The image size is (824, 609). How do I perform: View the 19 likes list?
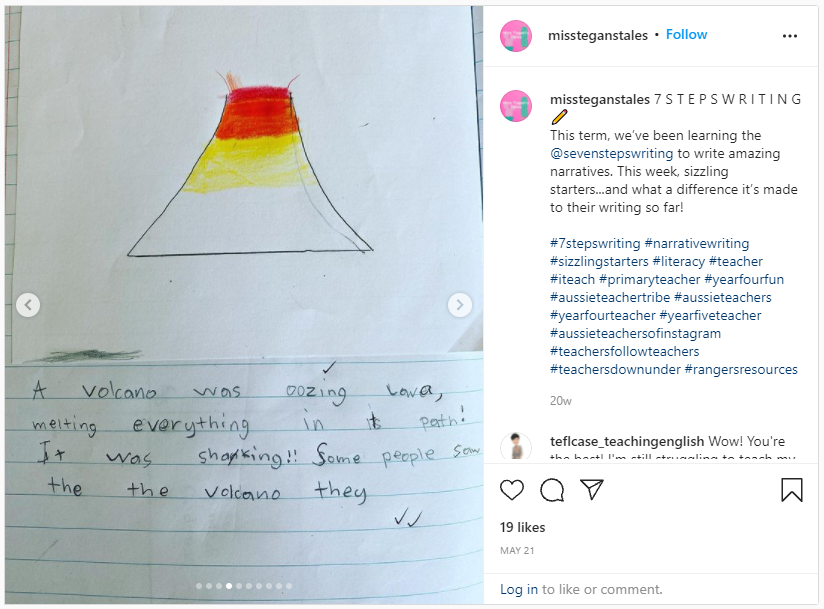(522, 527)
